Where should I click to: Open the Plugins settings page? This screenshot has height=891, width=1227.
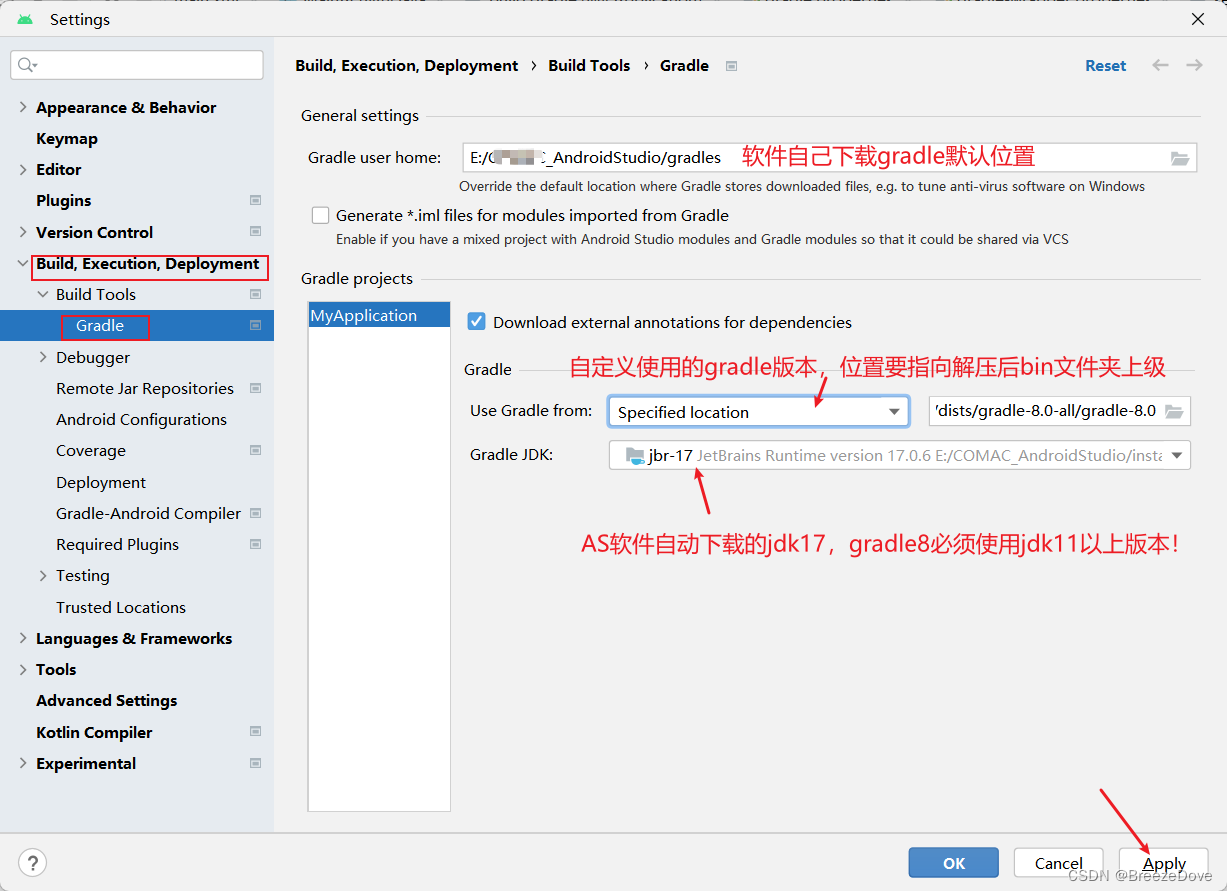coord(64,201)
